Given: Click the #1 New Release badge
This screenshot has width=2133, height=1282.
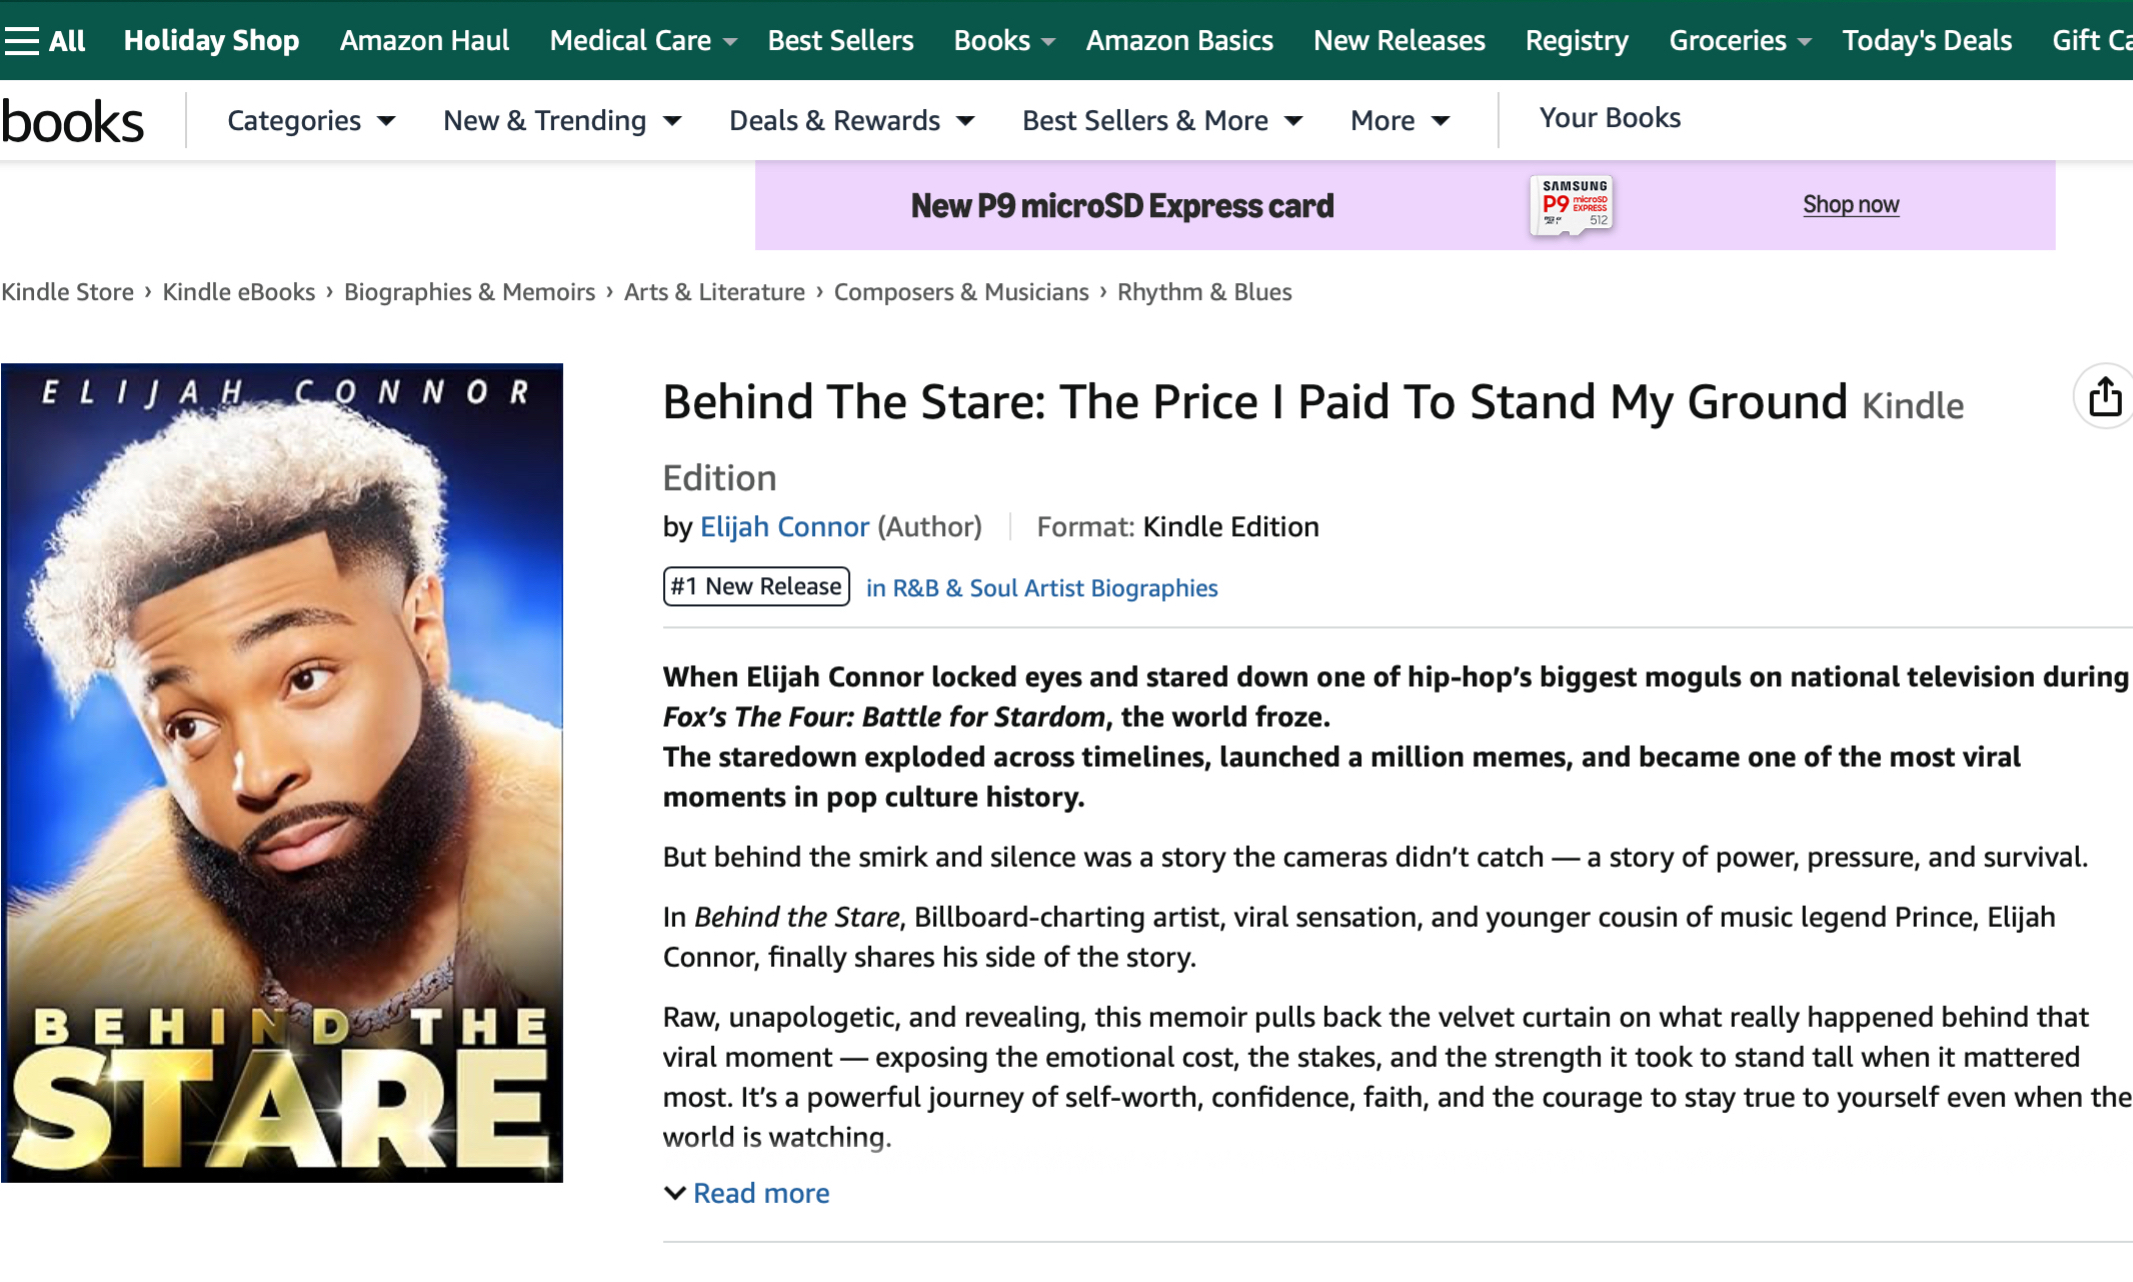Looking at the screenshot, I should [x=756, y=586].
